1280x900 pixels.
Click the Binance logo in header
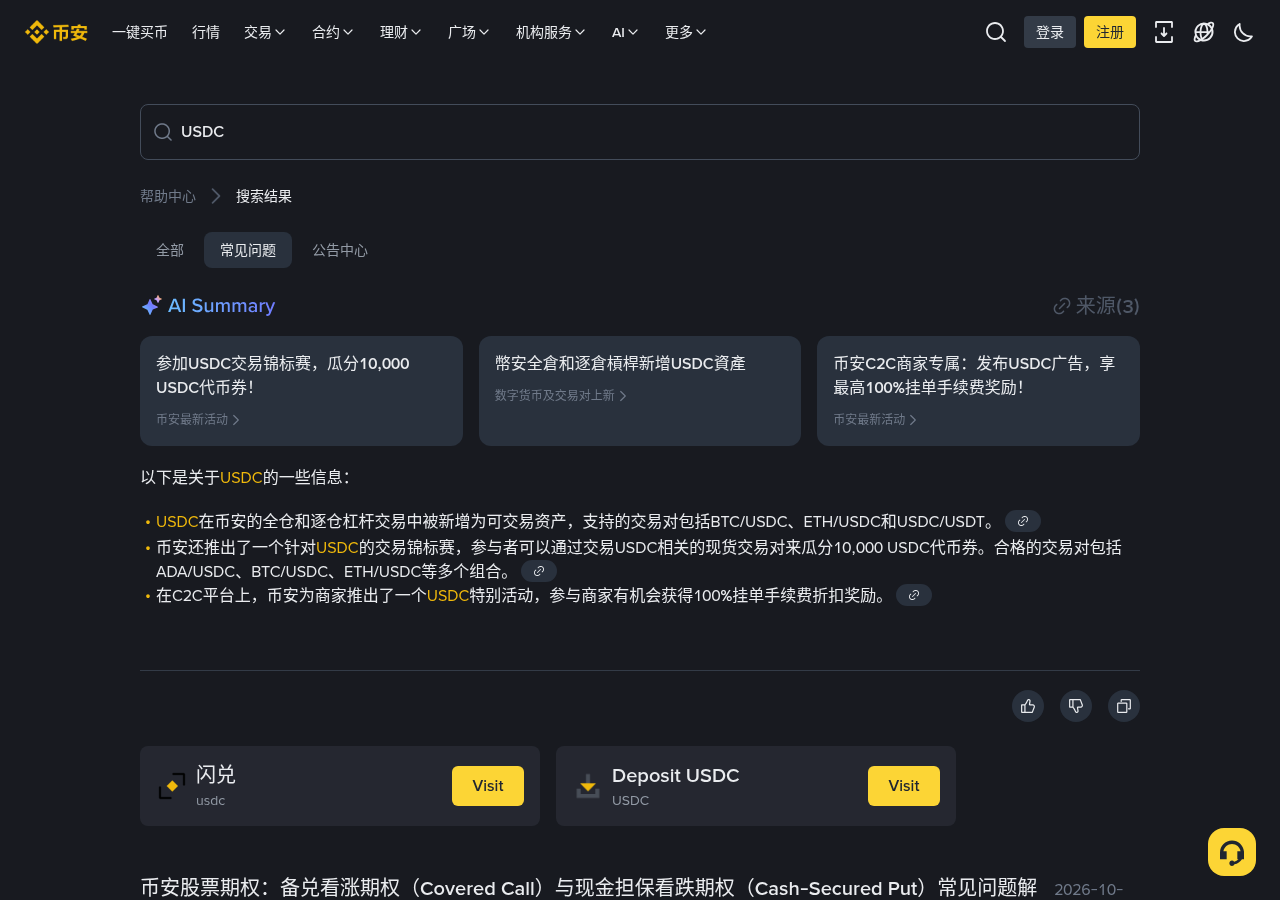click(x=56, y=32)
